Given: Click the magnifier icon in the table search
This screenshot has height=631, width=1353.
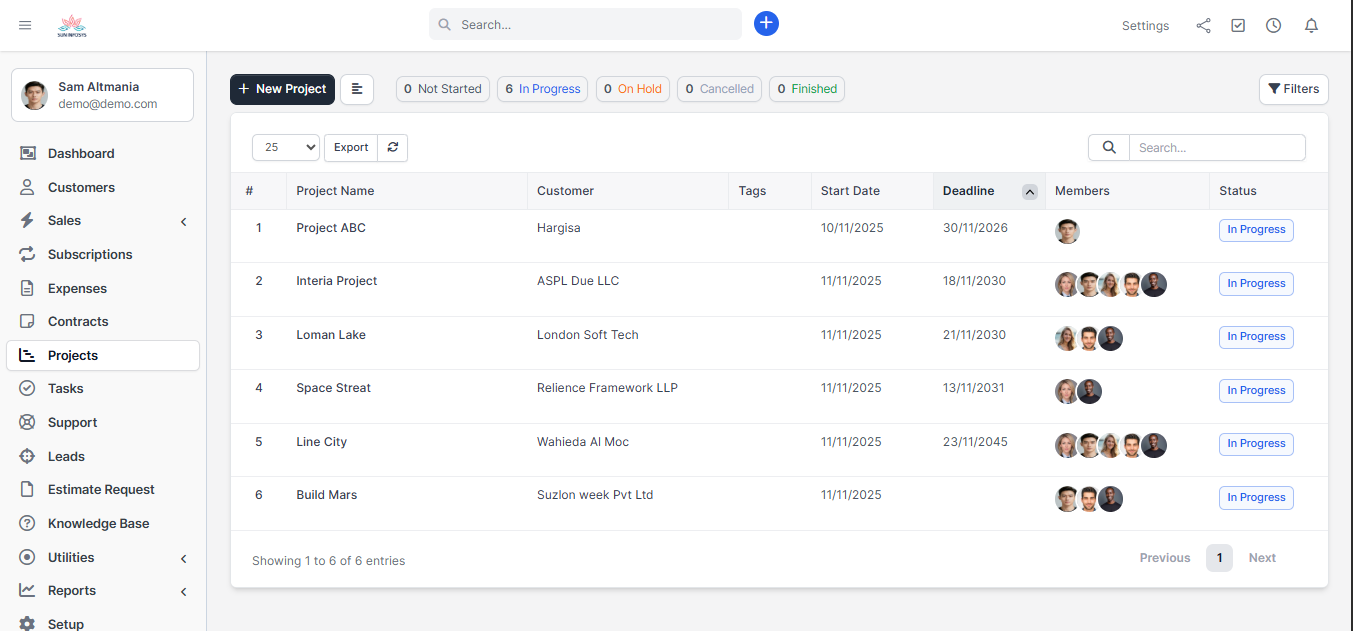Looking at the screenshot, I should (x=1108, y=147).
